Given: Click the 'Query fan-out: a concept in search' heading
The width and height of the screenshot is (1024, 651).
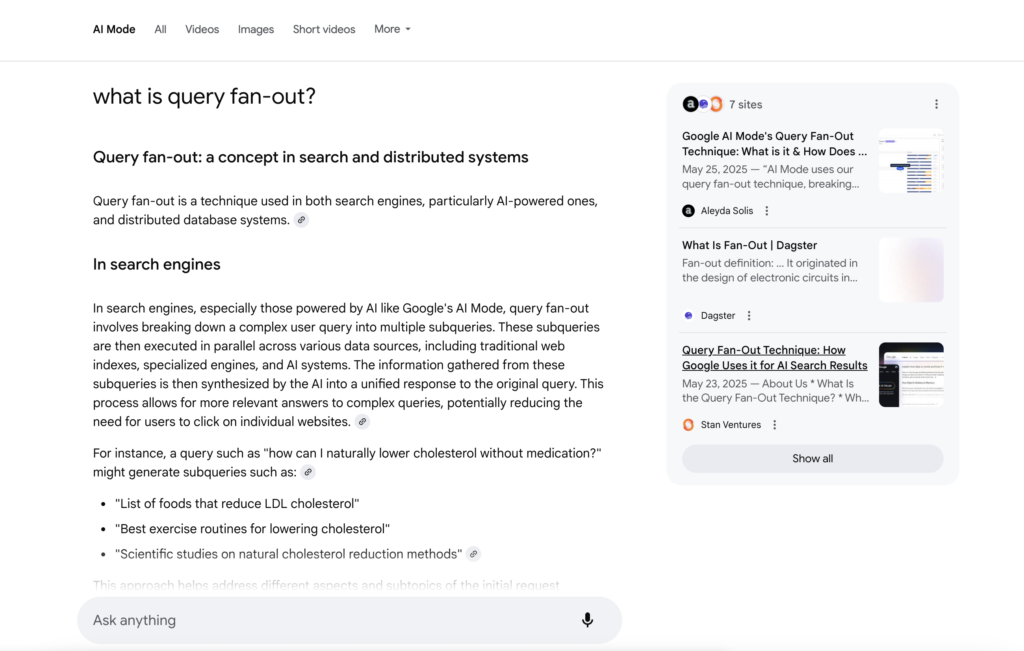Looking at the screenshot, I should 310,157.
